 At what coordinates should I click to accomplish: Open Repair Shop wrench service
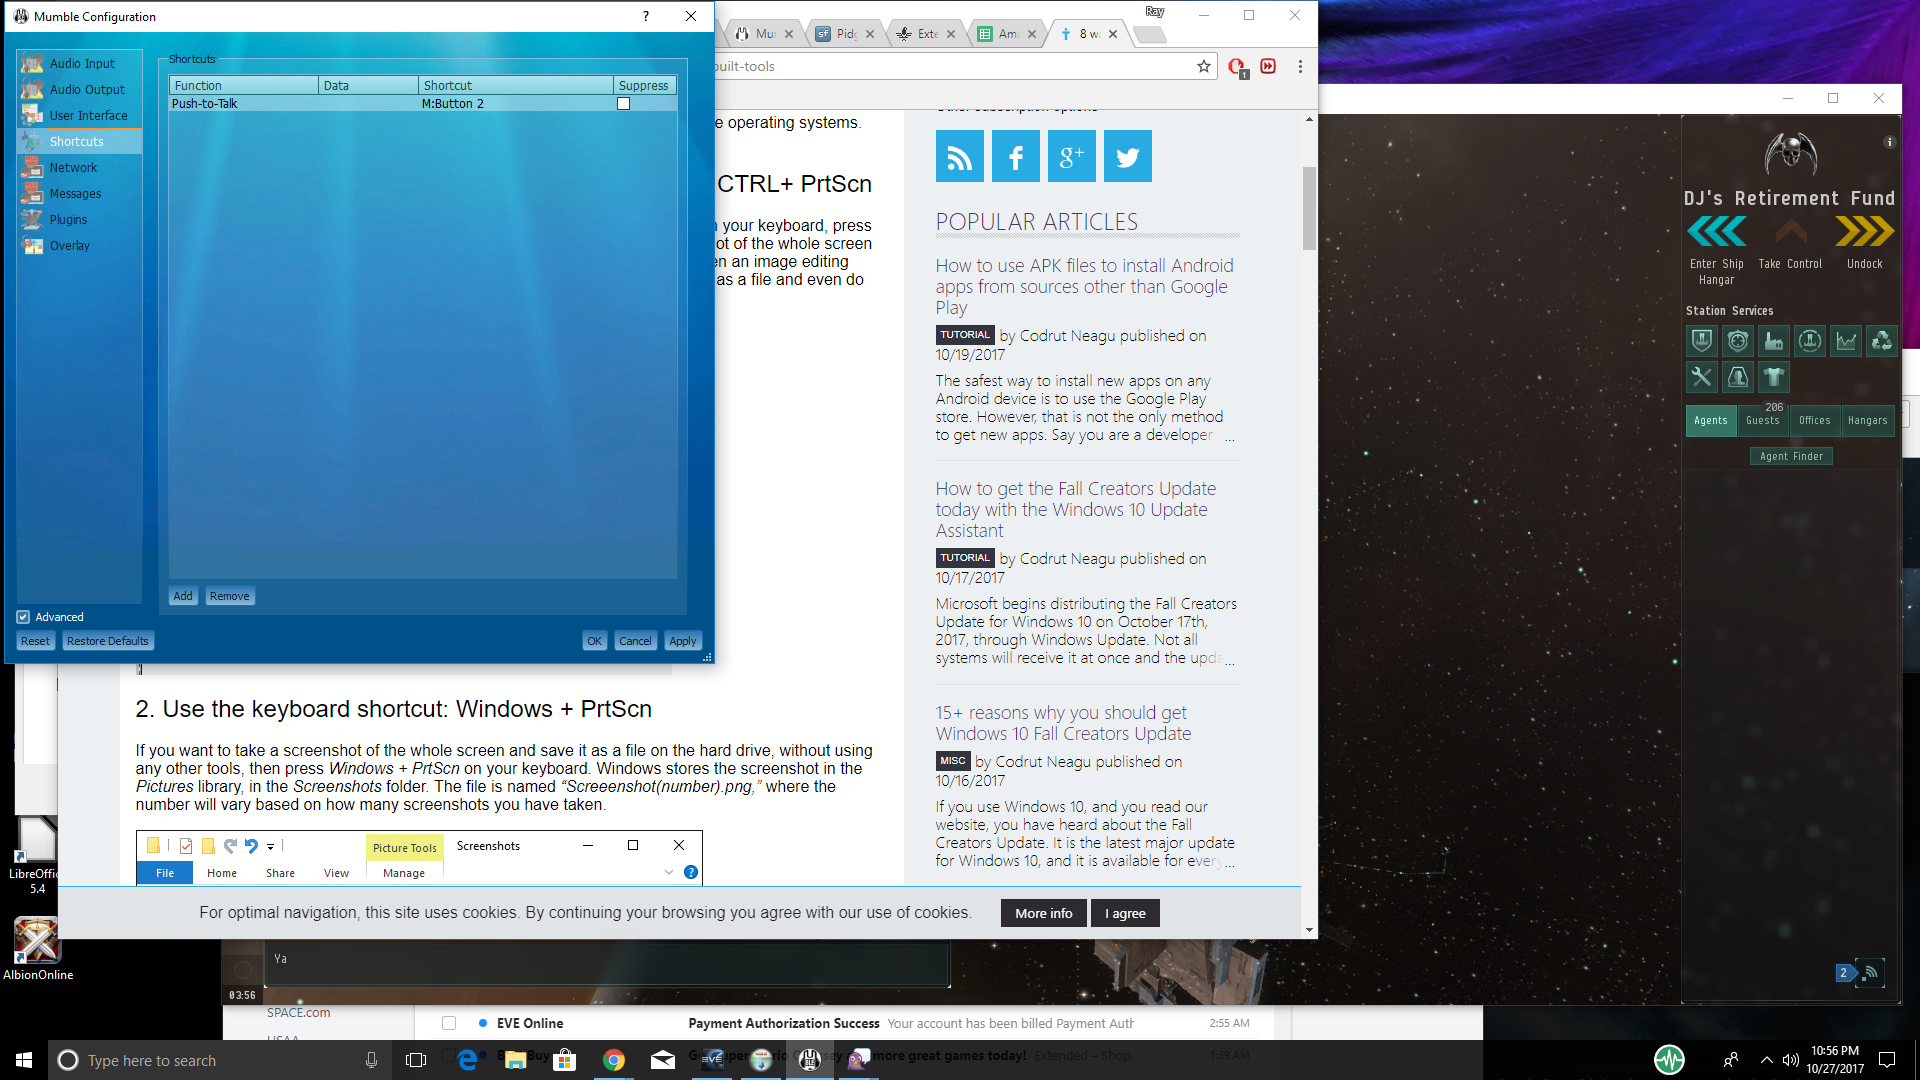point(1701,377)
